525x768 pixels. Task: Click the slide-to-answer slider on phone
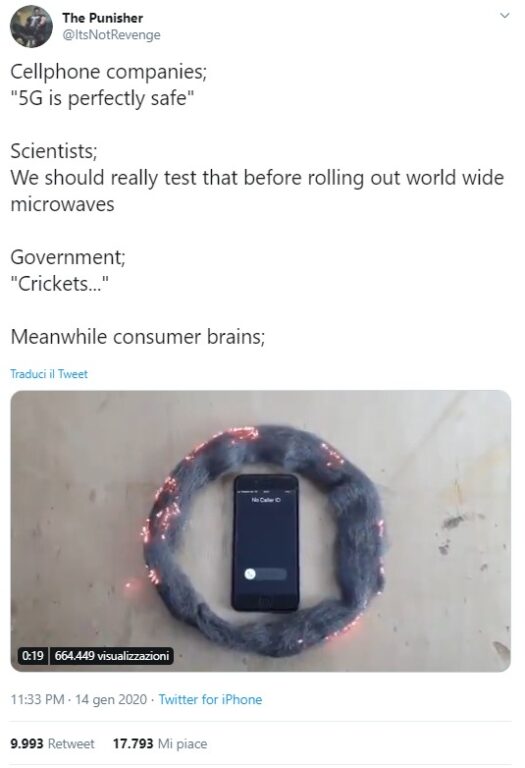(x=265, y=574)
